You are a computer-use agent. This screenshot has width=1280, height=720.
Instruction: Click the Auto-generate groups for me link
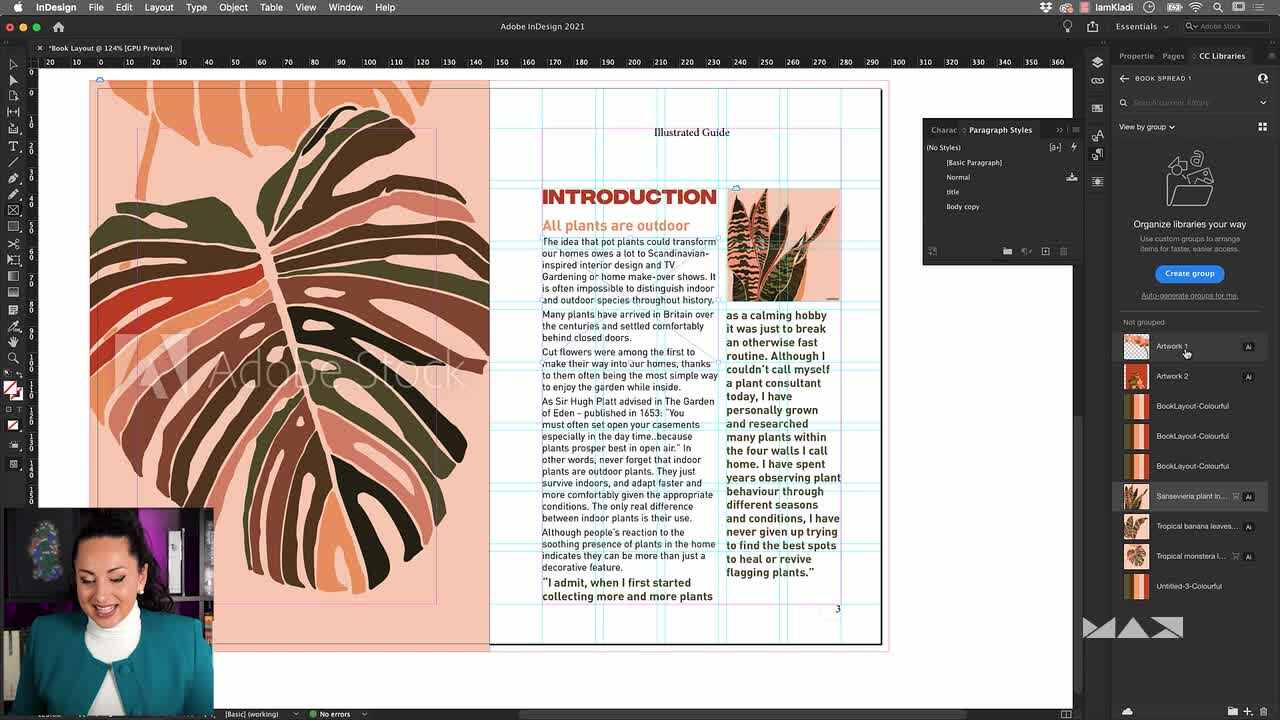coord(1189,296)
